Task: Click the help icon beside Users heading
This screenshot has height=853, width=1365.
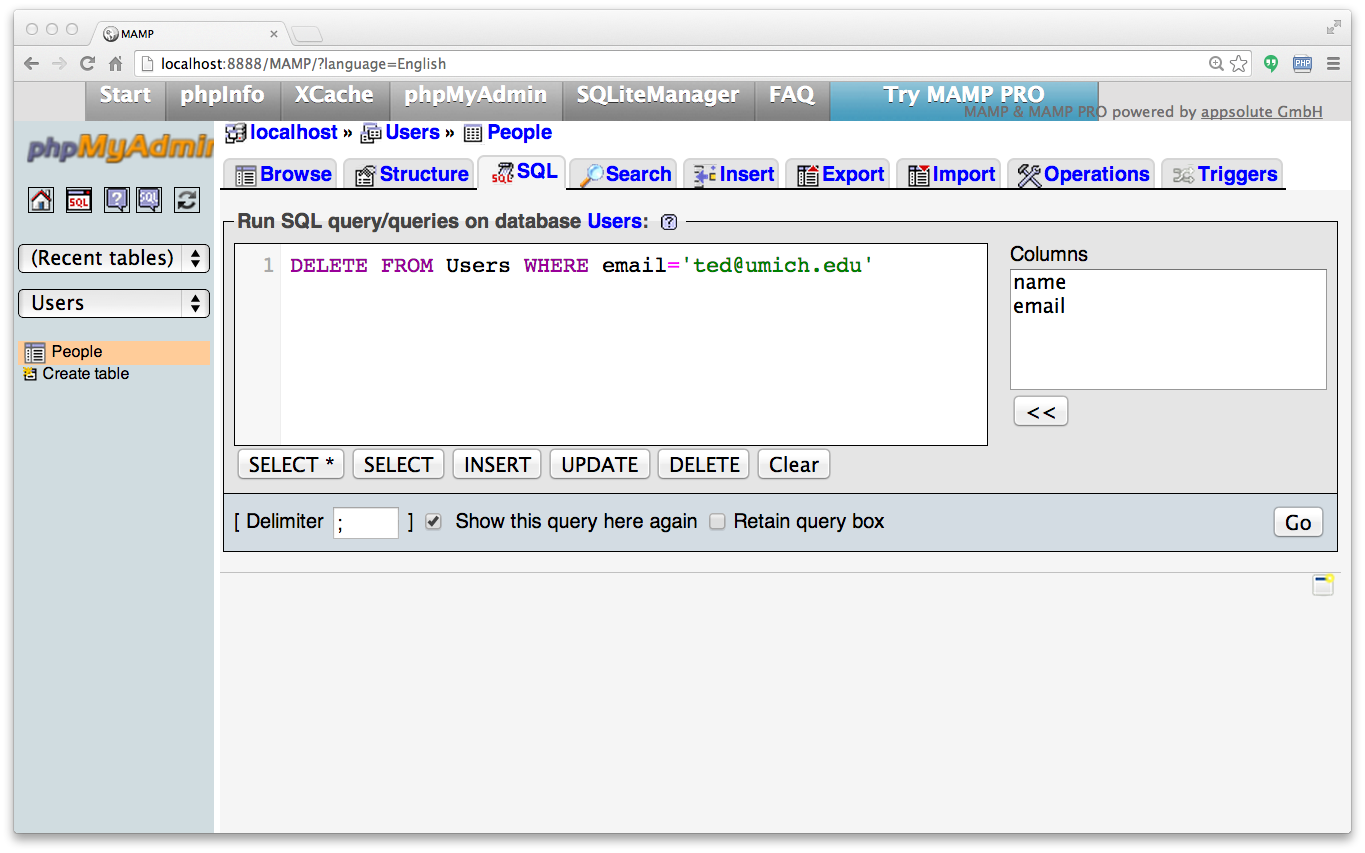Action: click(x=669, y=222)
